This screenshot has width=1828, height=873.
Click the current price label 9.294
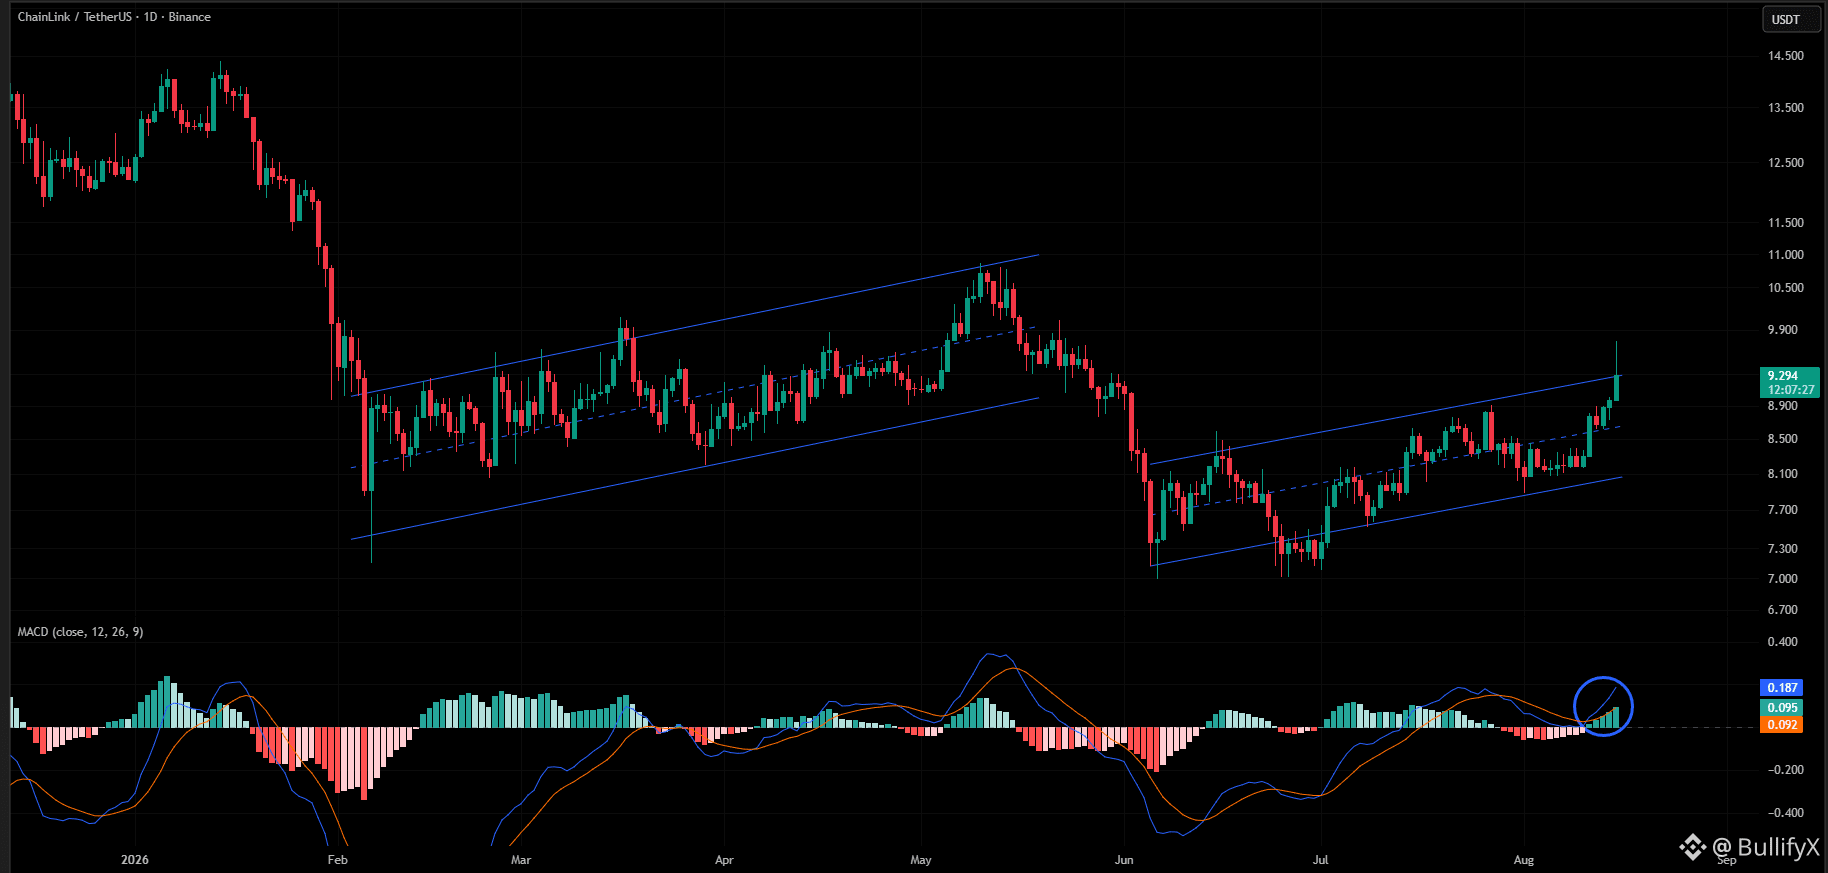(1789, 376)
